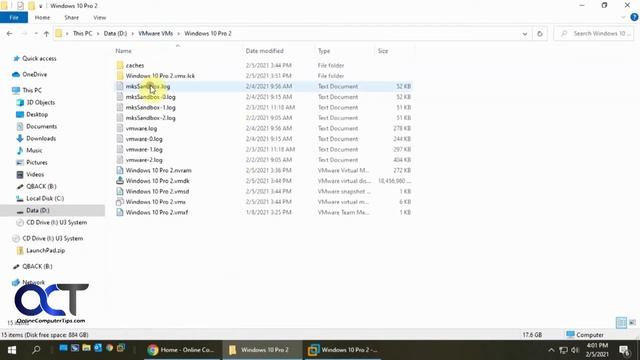Open LaunchPad.zip in the sidebar
640x360 pixels.
pyautogui.click(x=45, y=251)
